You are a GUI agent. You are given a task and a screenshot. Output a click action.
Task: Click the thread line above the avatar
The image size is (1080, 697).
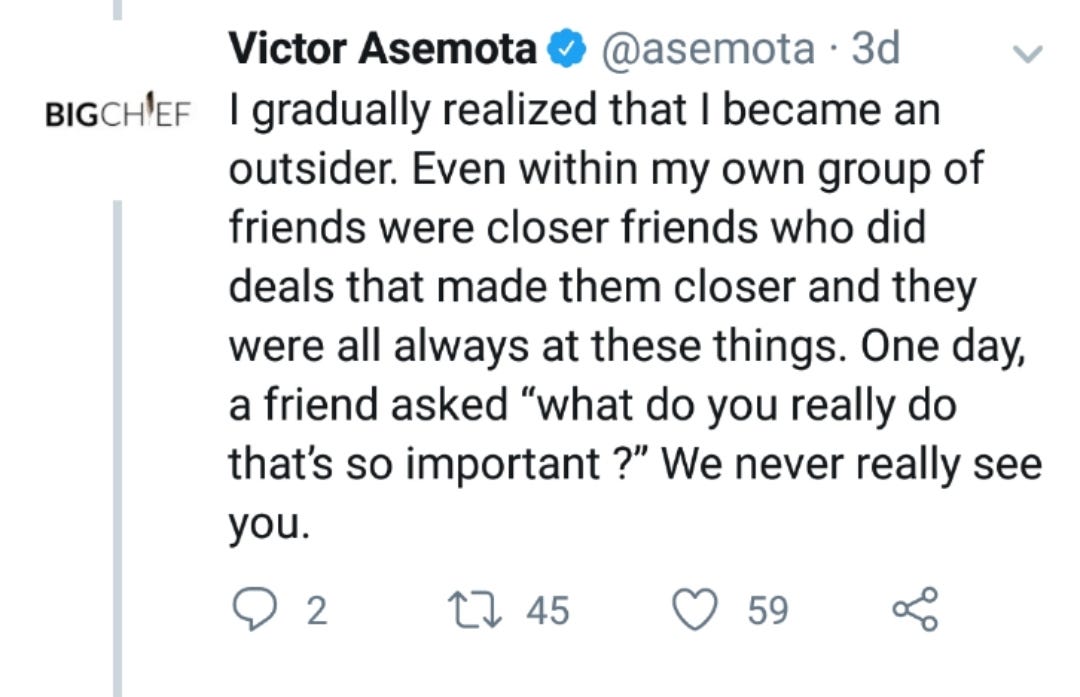pyautogui.click(x=117, y=10)
